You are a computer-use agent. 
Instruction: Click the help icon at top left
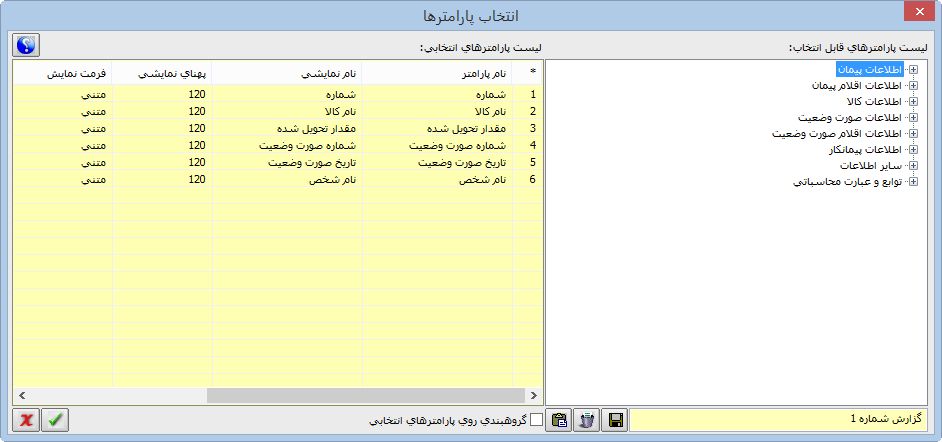[26, 45]
